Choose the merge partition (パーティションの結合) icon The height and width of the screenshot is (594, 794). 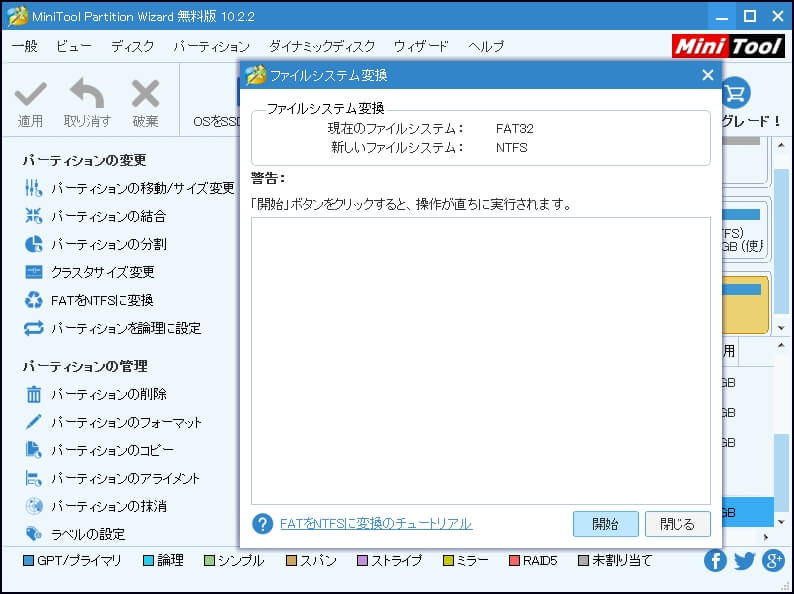33,216
